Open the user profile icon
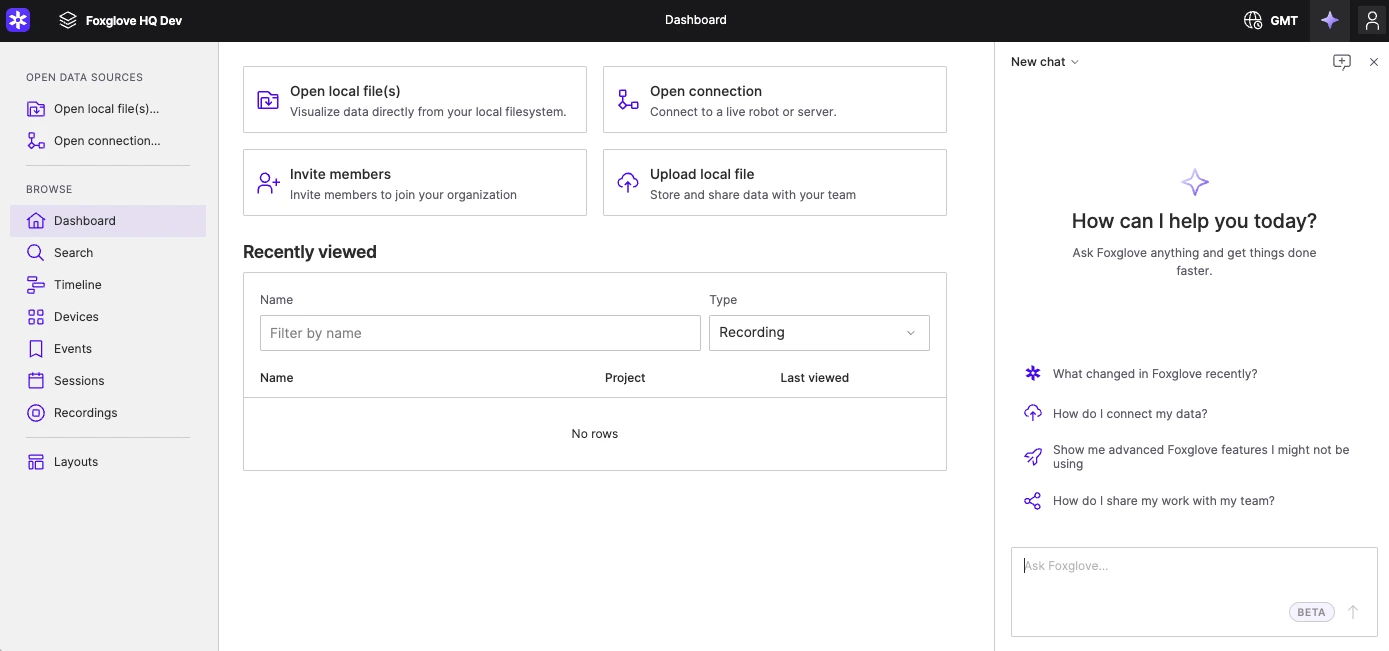The height and width of the screenshot is (651, 1389). pos(1372,20)
